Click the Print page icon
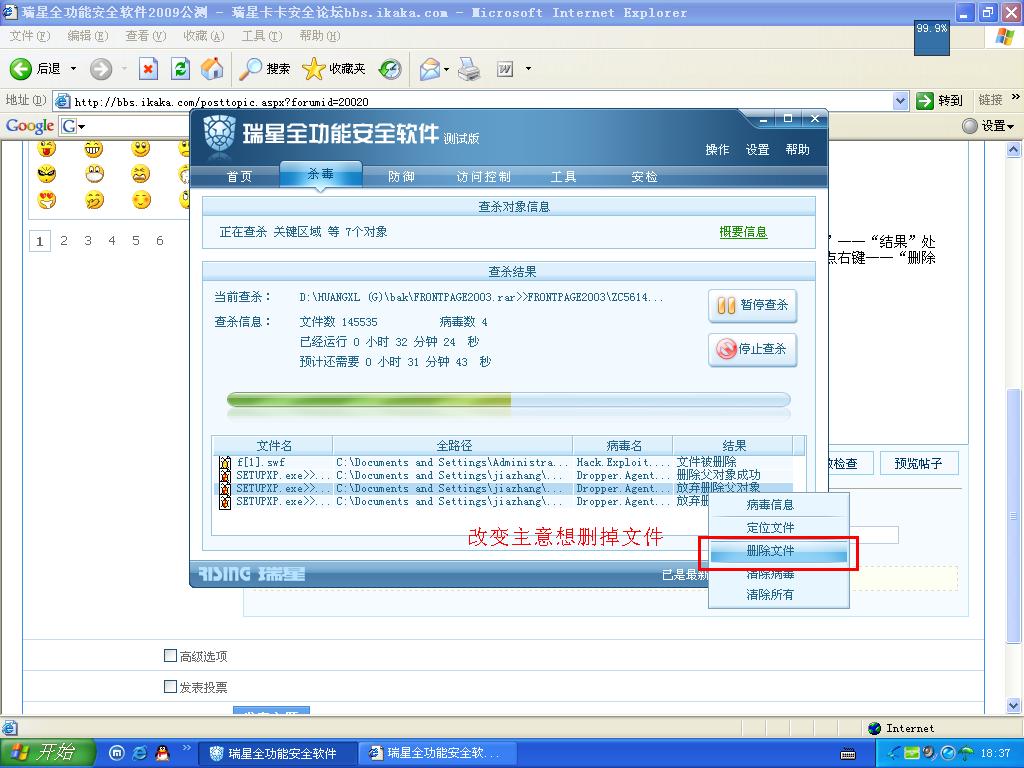The height and width of the screenshot is (768, 1024). [x=469, y=69]
